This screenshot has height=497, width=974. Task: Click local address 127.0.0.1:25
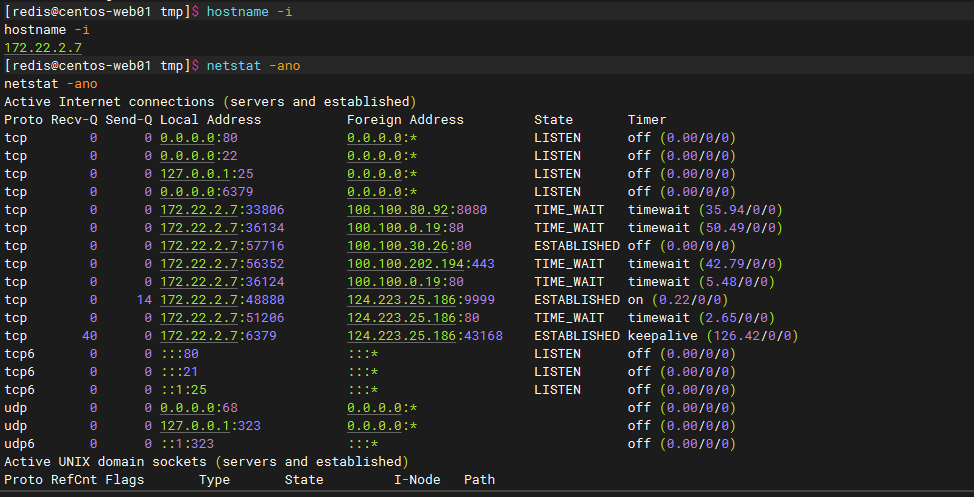(x=198, y=174)
